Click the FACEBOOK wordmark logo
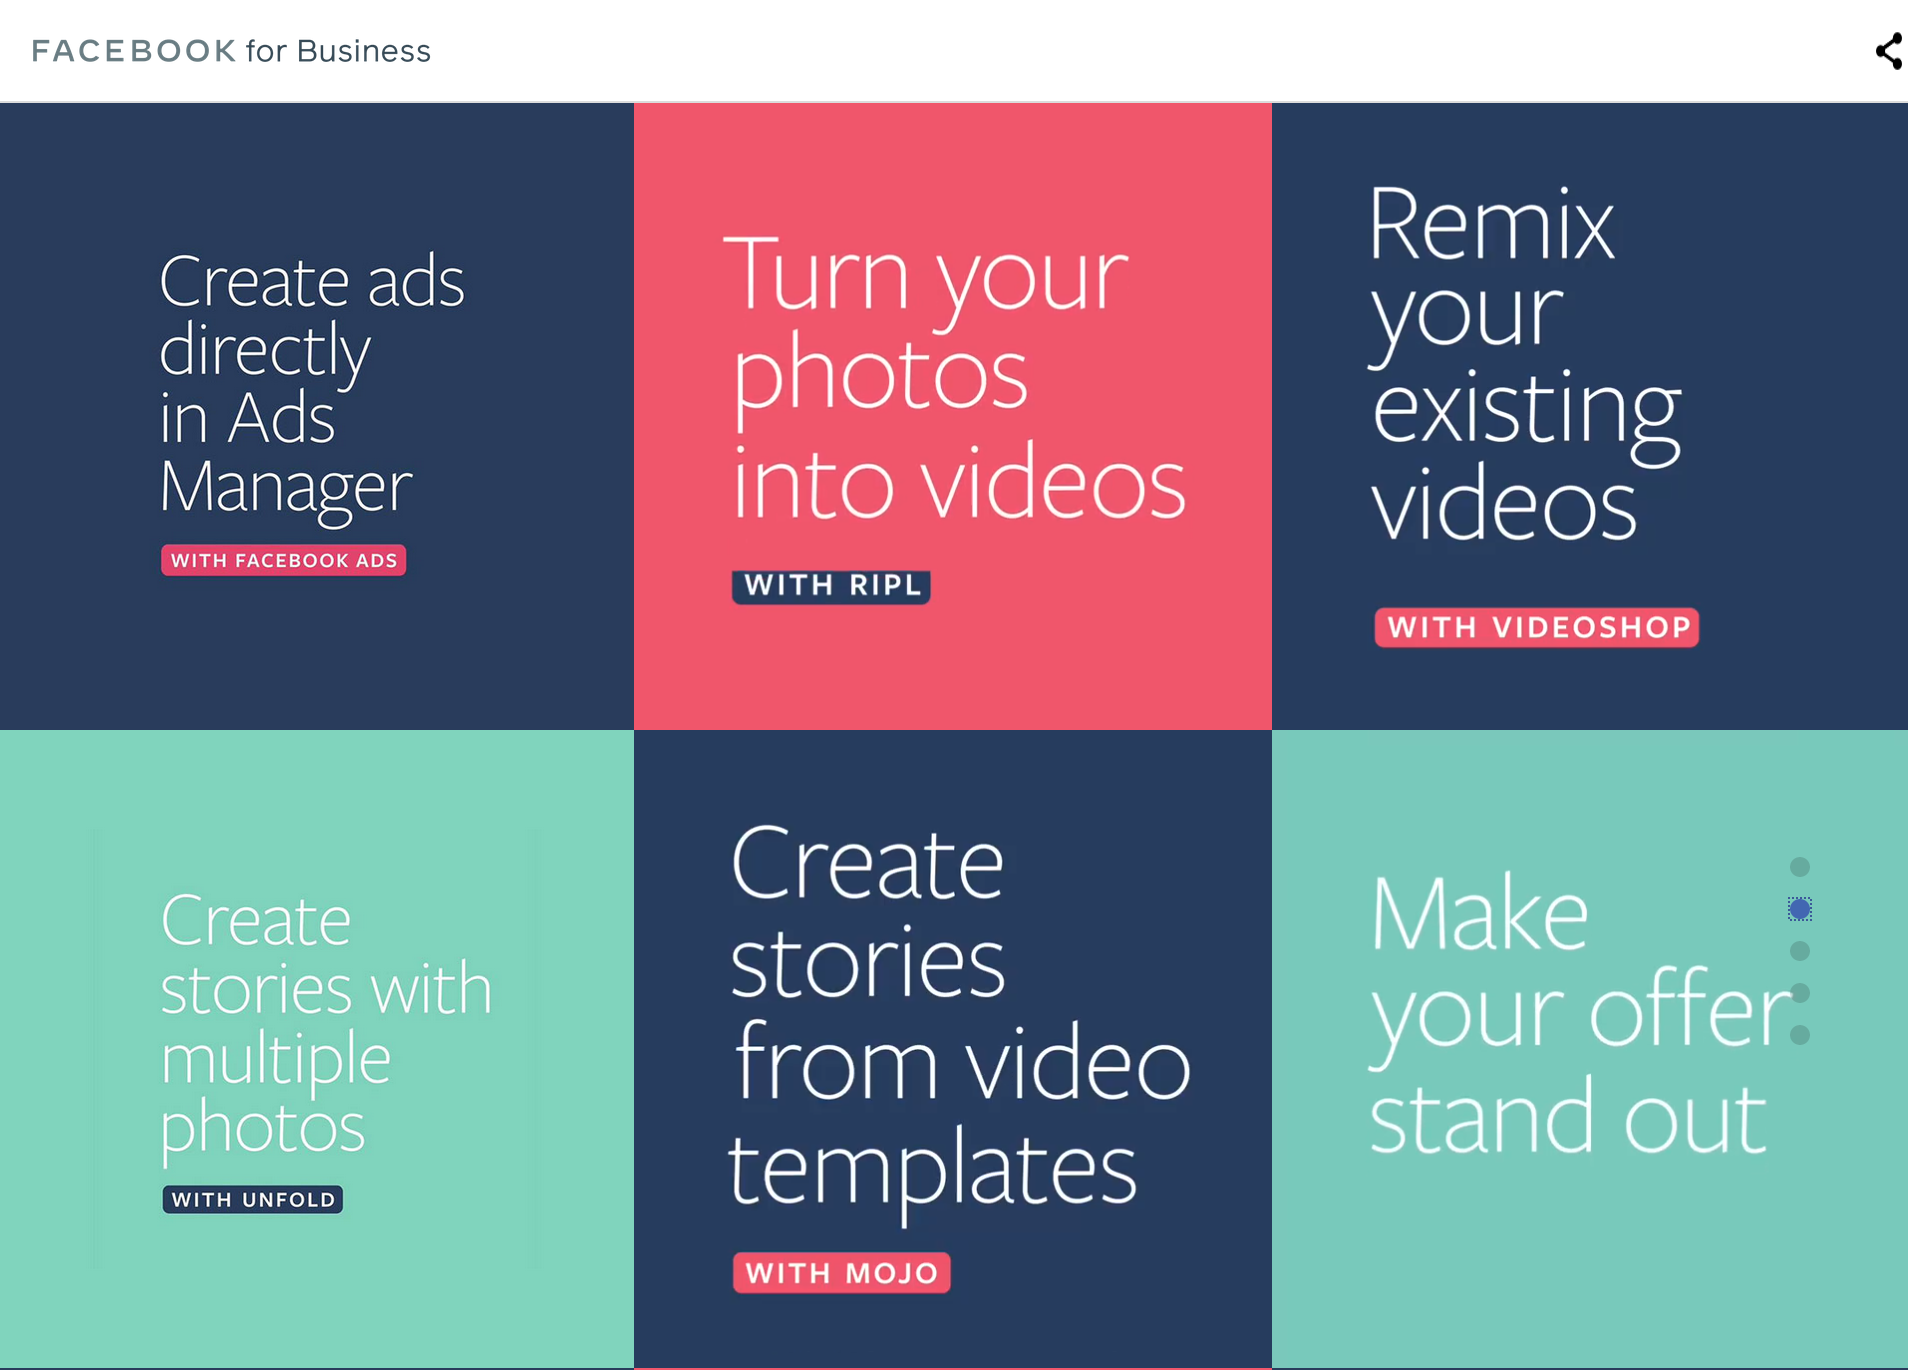The width and height of the screenshot is (1908, 1370). (133, 51)
